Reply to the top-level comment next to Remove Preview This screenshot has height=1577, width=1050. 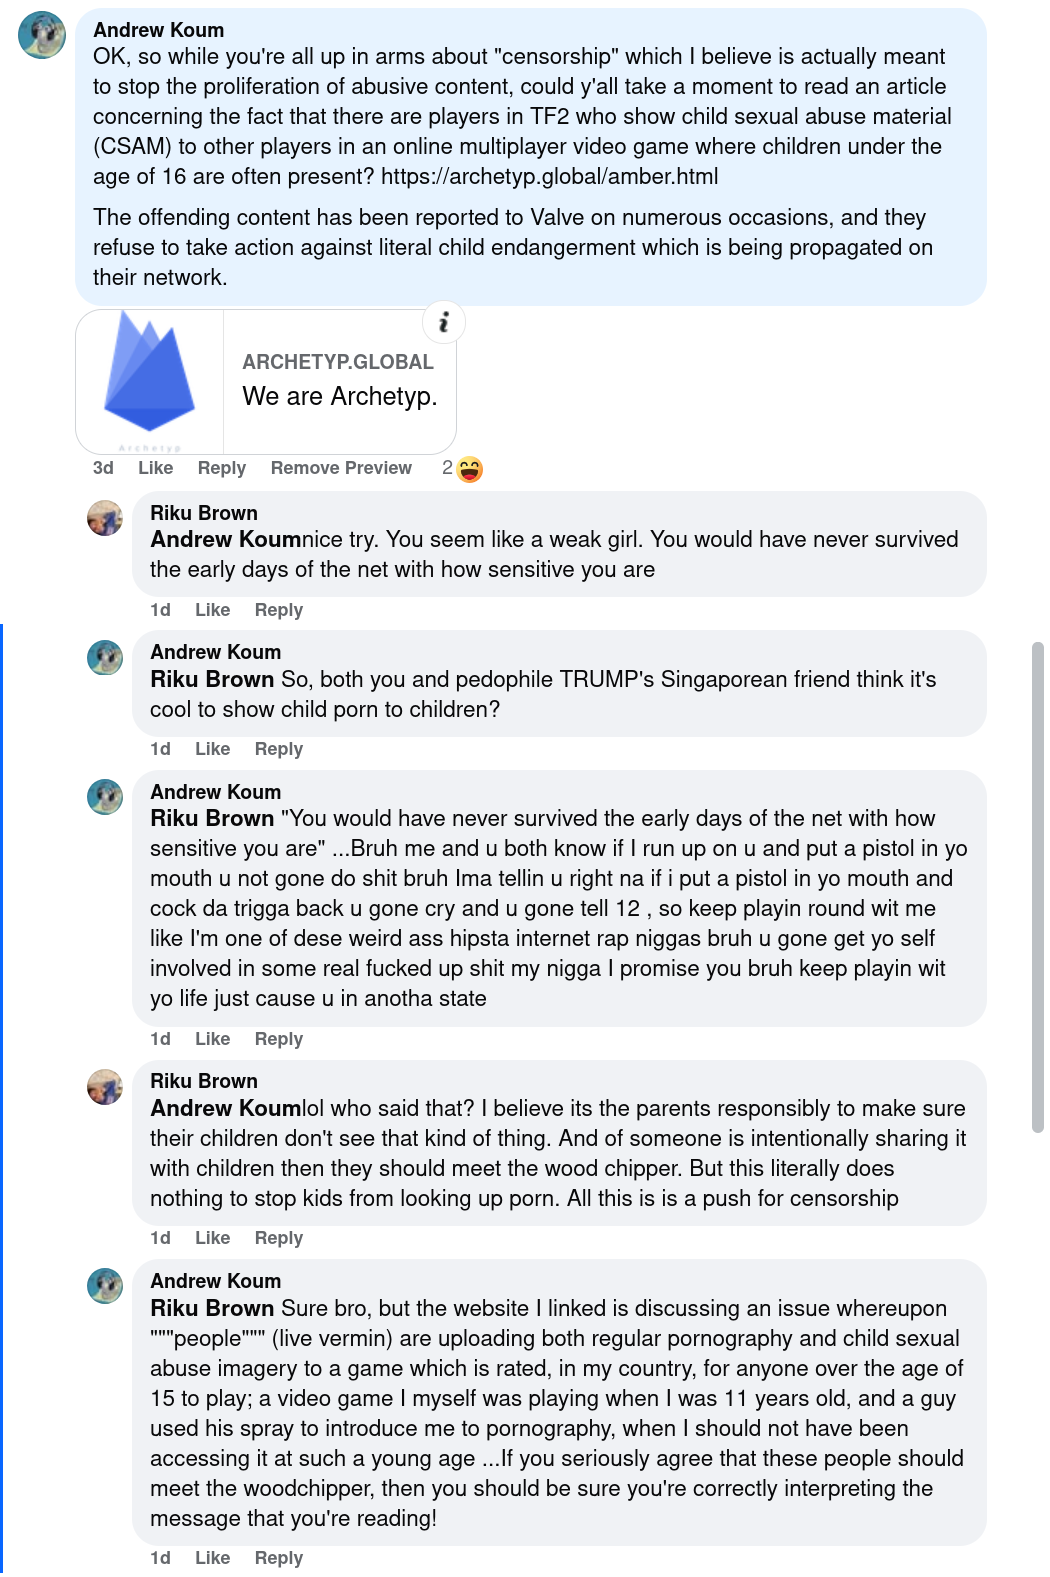[x=221, y=468]
